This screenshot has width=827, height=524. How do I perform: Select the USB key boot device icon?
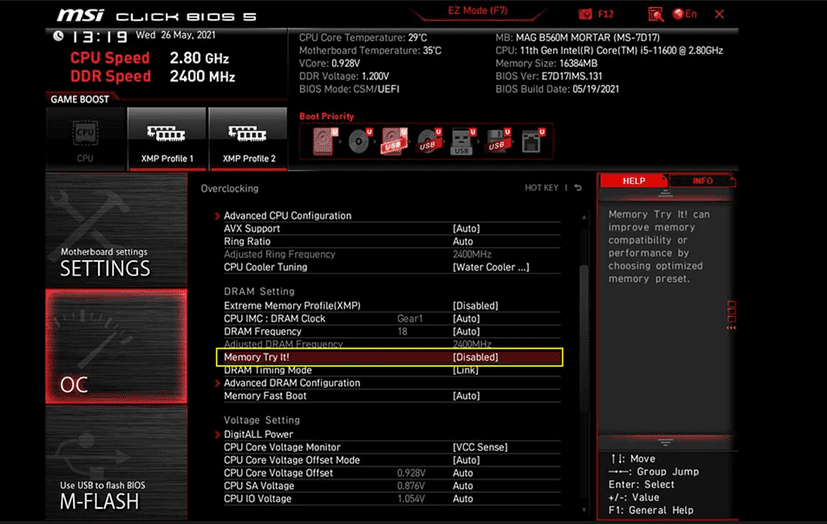click(x=463, y=141)
